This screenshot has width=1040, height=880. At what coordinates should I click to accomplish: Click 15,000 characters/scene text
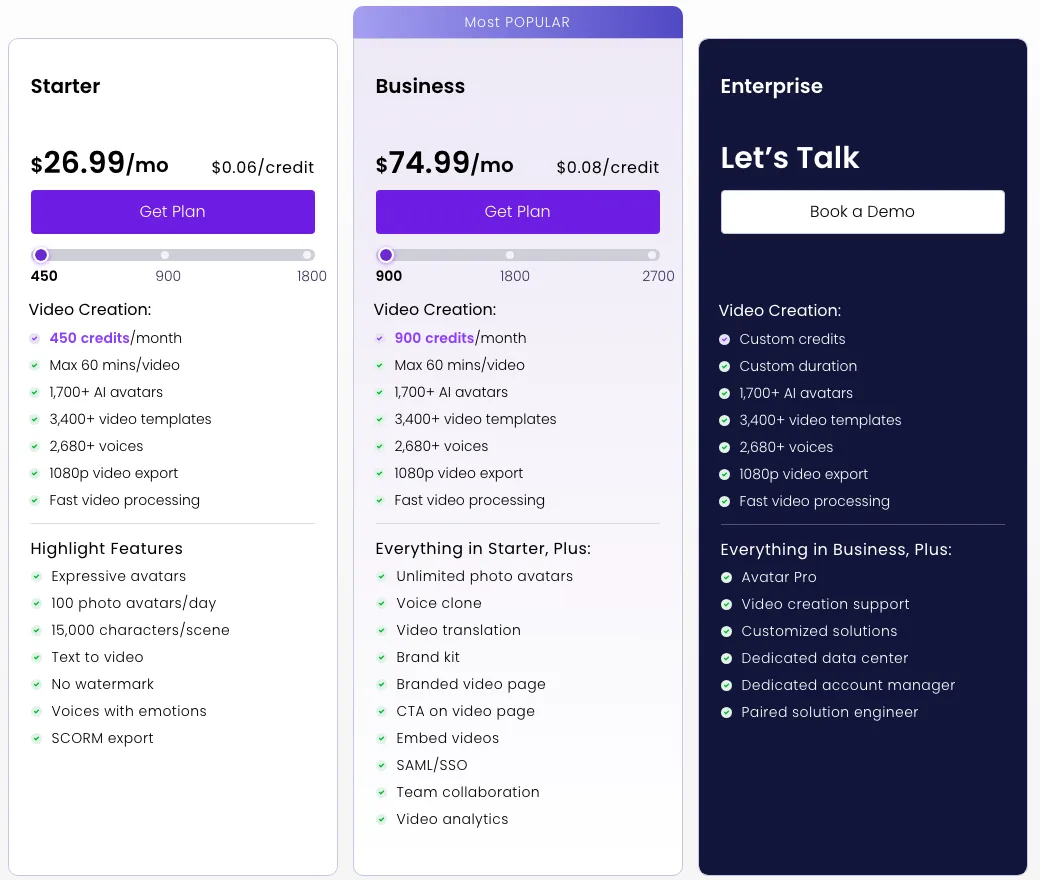[140, 630]
